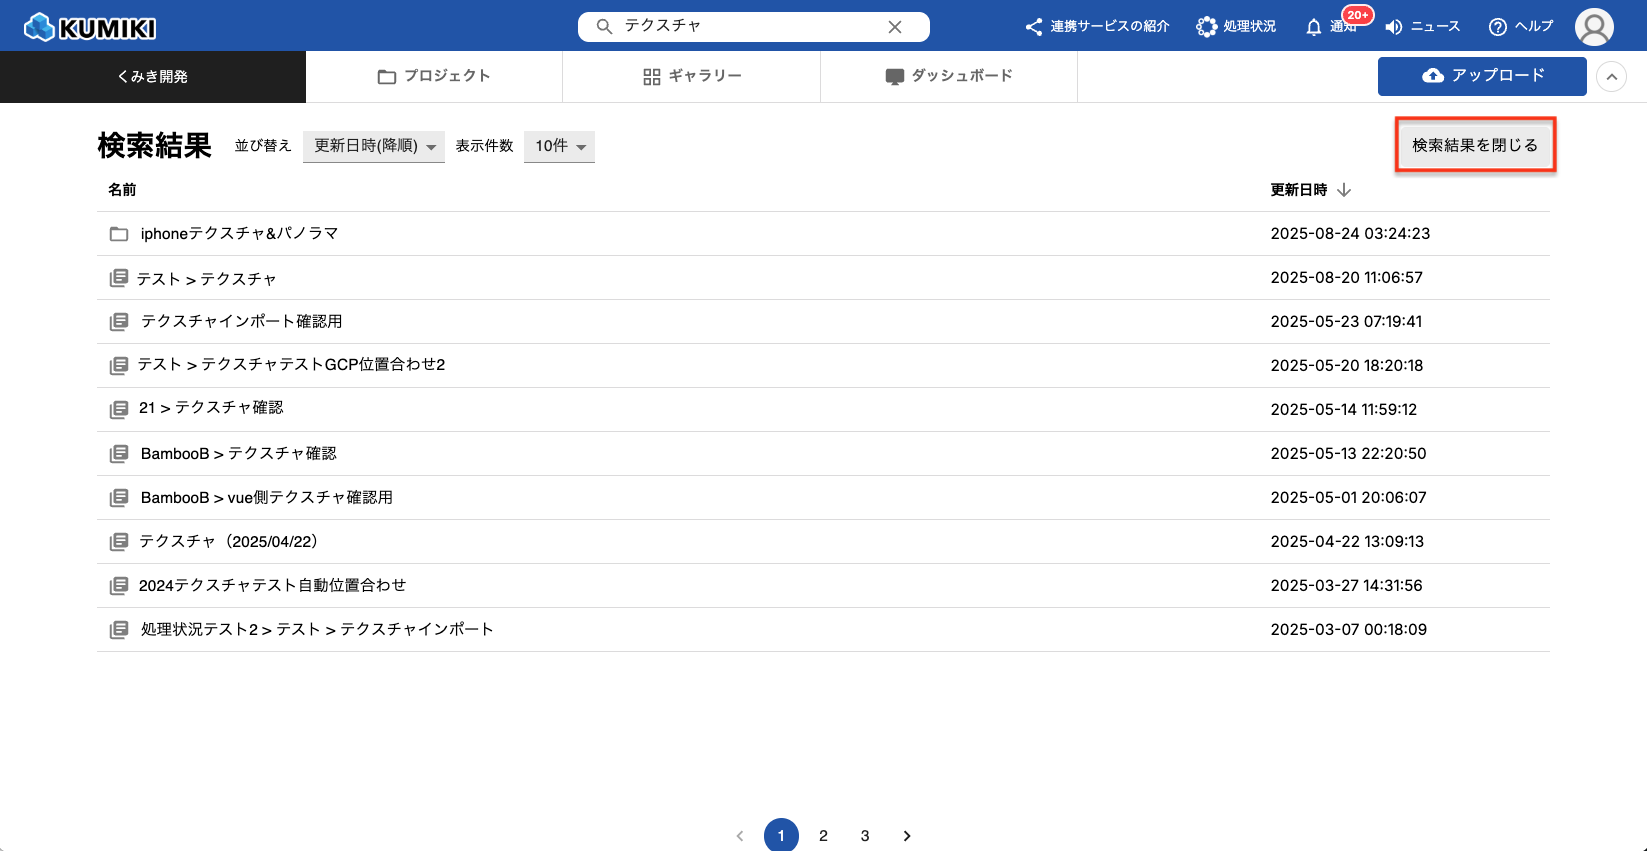Go to page 2 of results

pos(823,835)
